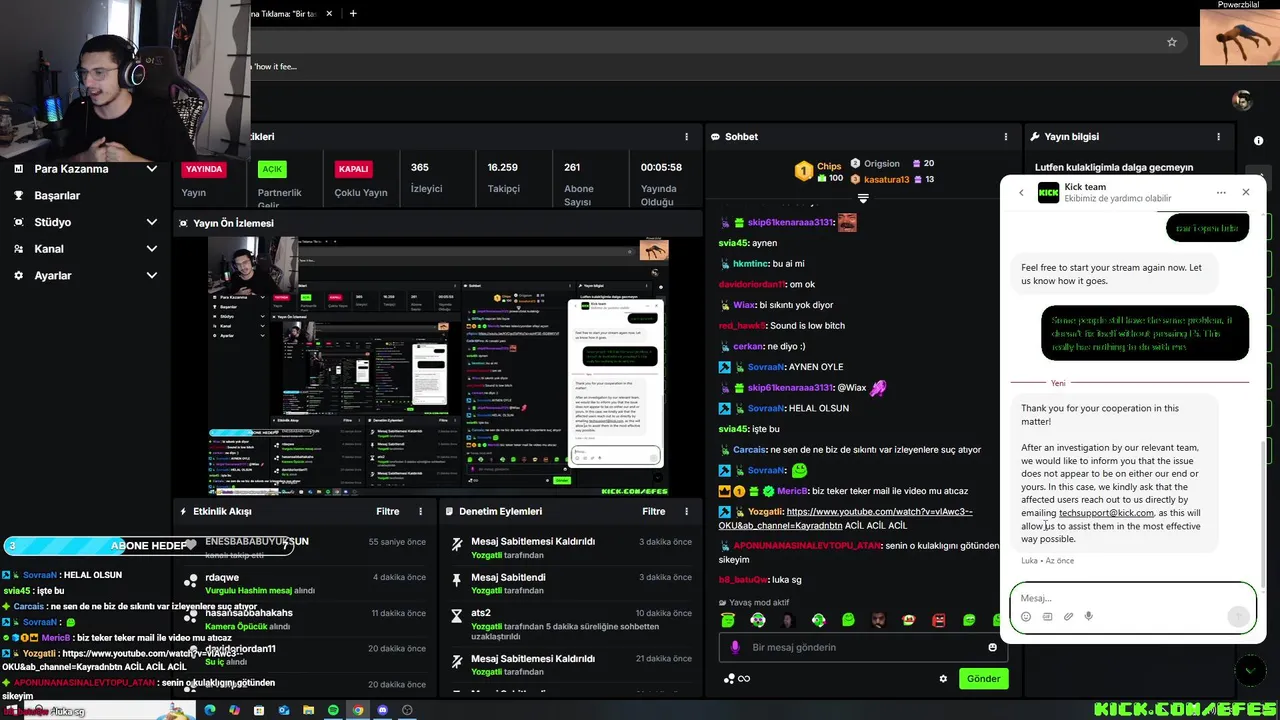Image resolution: width=1280 pixels, height=720 pixels.
Task: Click the YAYINDA status badge
Action: point(203,169)
